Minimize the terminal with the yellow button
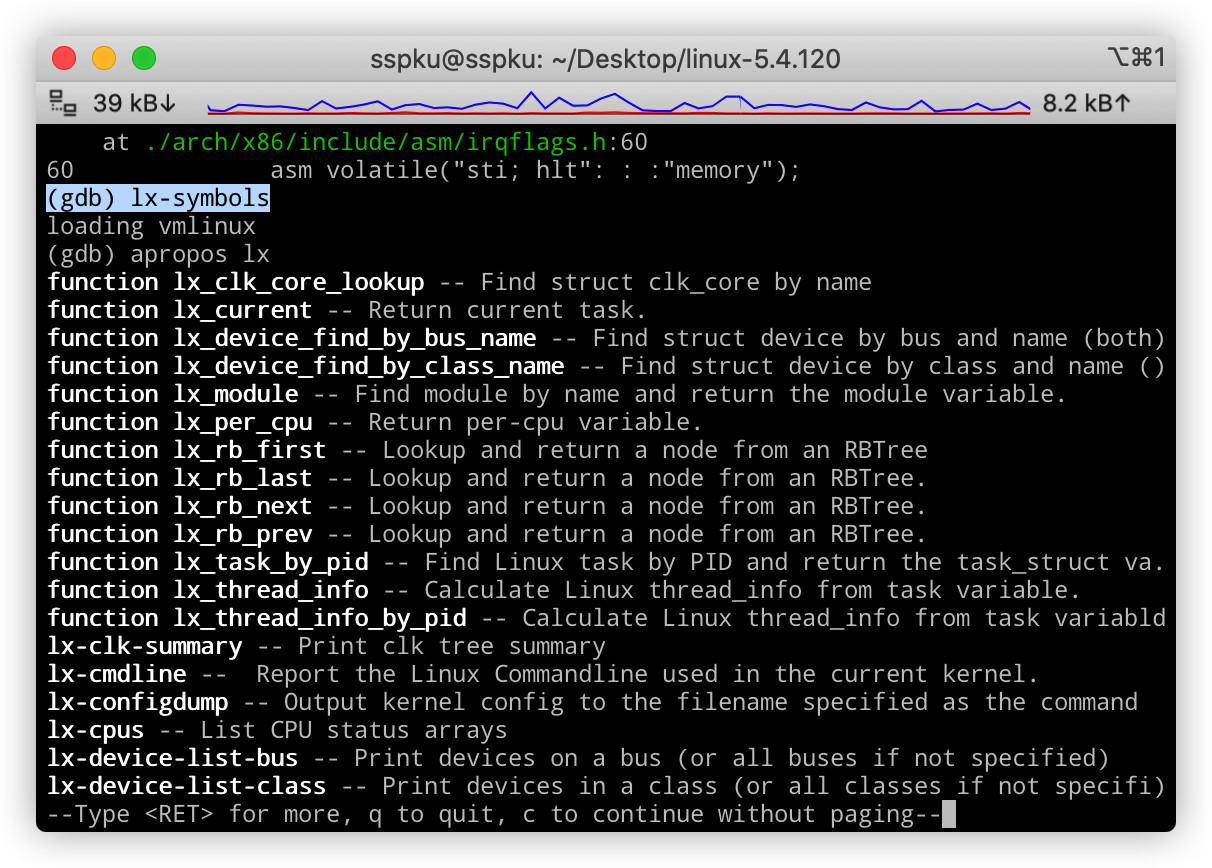The height and width of the screenshot is (868, 1212). click(104, 59)
